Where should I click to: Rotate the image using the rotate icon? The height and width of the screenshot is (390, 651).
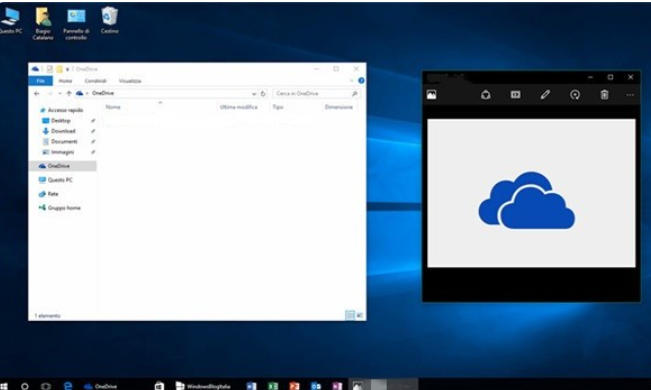pyautogui.click(x=575, y=95)
